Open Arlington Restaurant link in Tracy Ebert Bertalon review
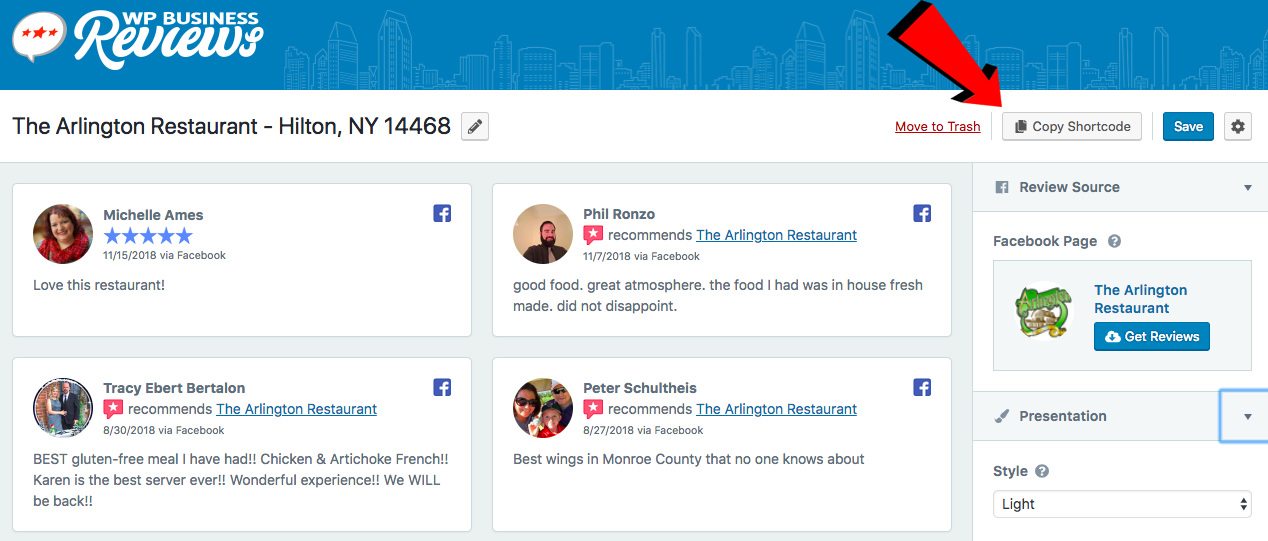 click(x=296, y=409)
